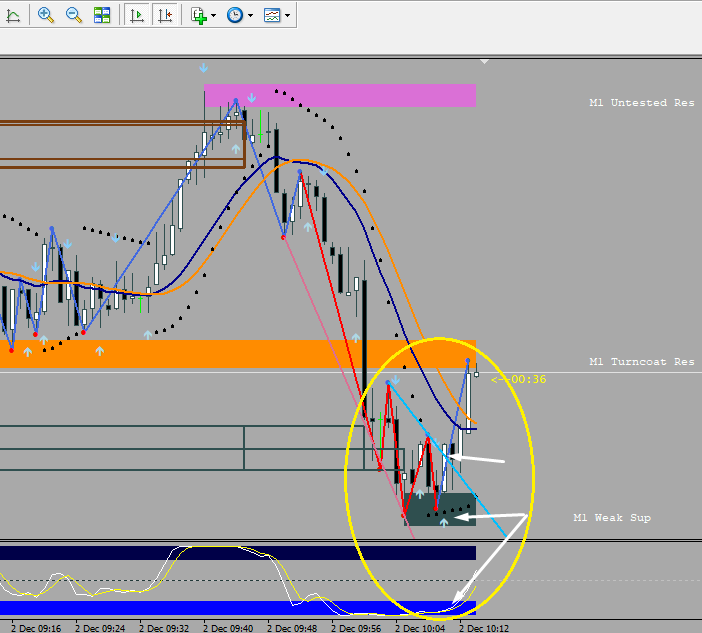Expand the Periods dropdown arrow

[x=250, y=16]
